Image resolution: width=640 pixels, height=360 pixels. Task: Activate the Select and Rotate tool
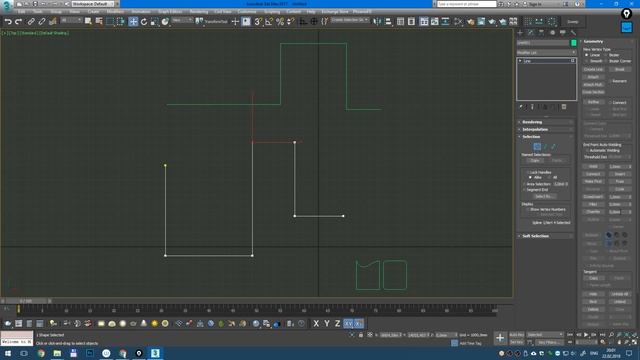point(144,22)
